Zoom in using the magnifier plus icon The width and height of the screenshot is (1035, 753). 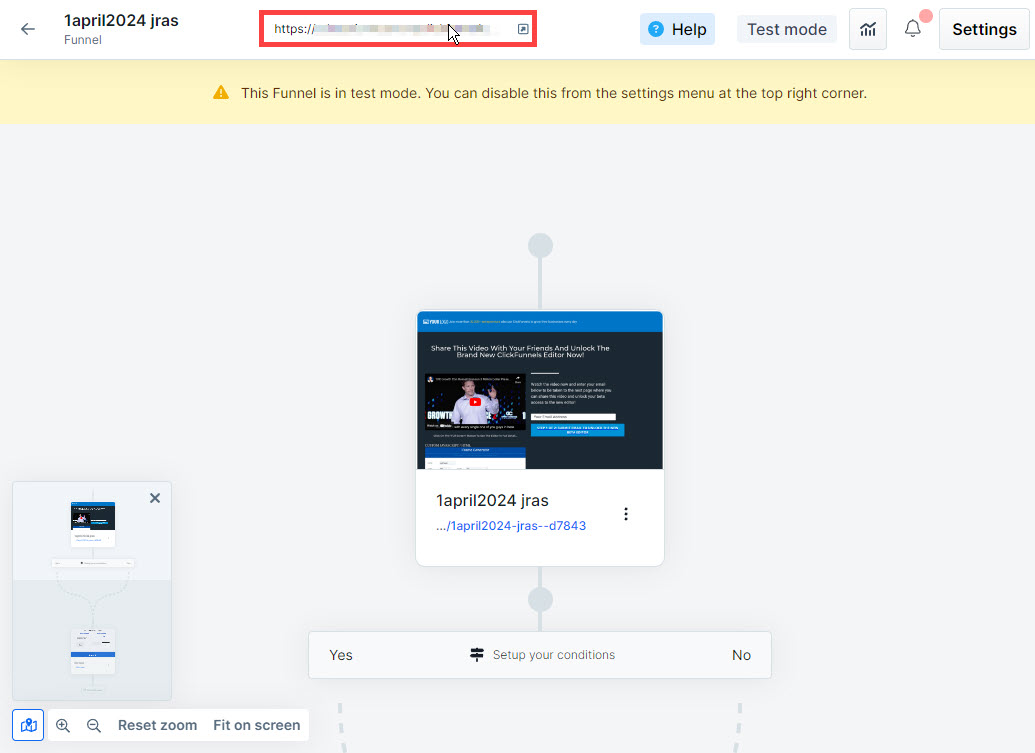[x=63, y=725]
